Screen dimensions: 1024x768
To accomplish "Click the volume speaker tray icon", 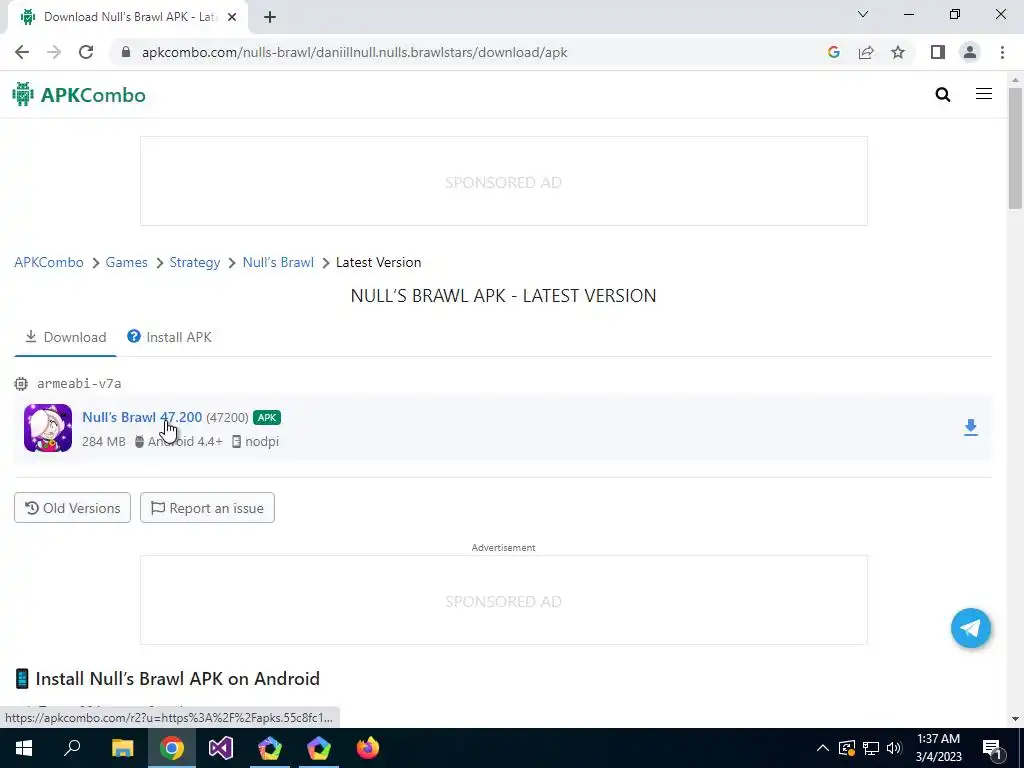I will (x=895, y=748).
